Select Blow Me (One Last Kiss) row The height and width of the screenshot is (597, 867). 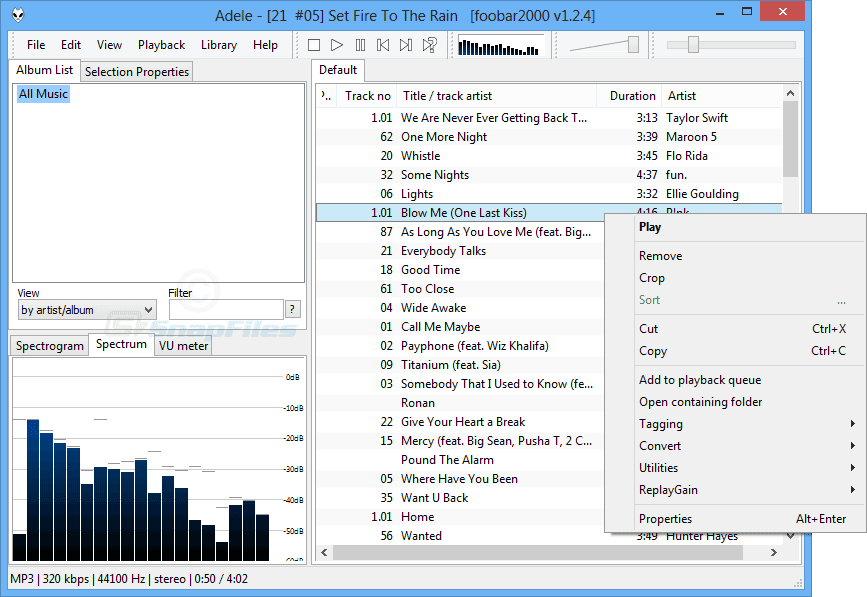click(461, 213)
